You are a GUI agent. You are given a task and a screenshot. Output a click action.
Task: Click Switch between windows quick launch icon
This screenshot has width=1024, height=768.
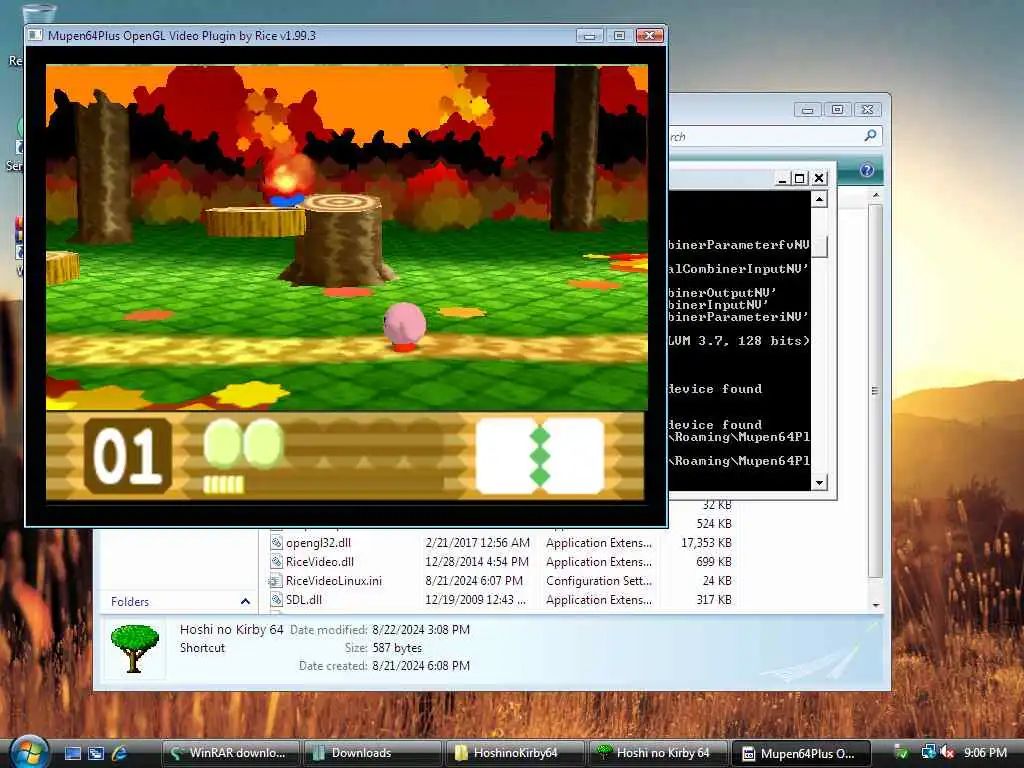click(x=96, y=753)
